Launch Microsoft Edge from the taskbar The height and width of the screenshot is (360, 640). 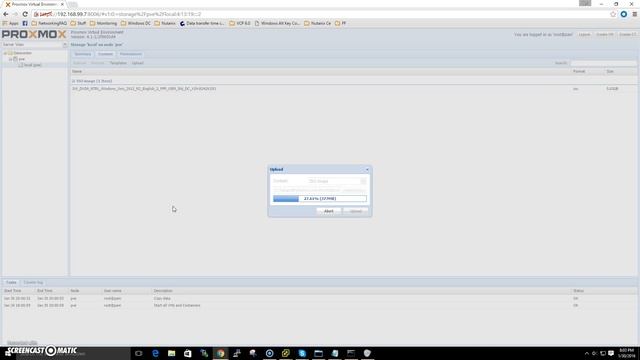click(x=155, y=353)
